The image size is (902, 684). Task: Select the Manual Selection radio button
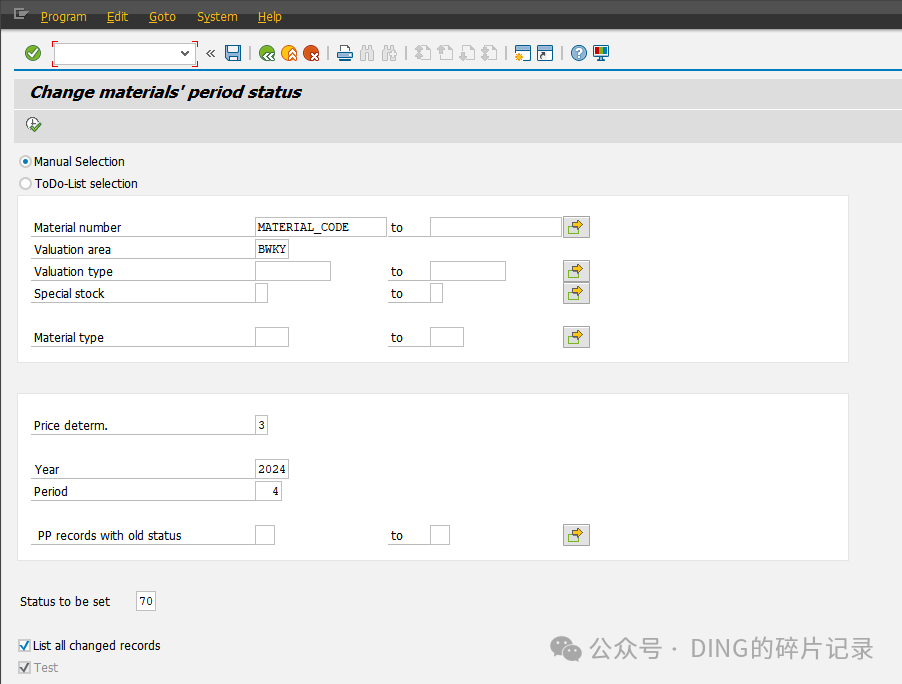pyautogui.click(x=25, y=162)
